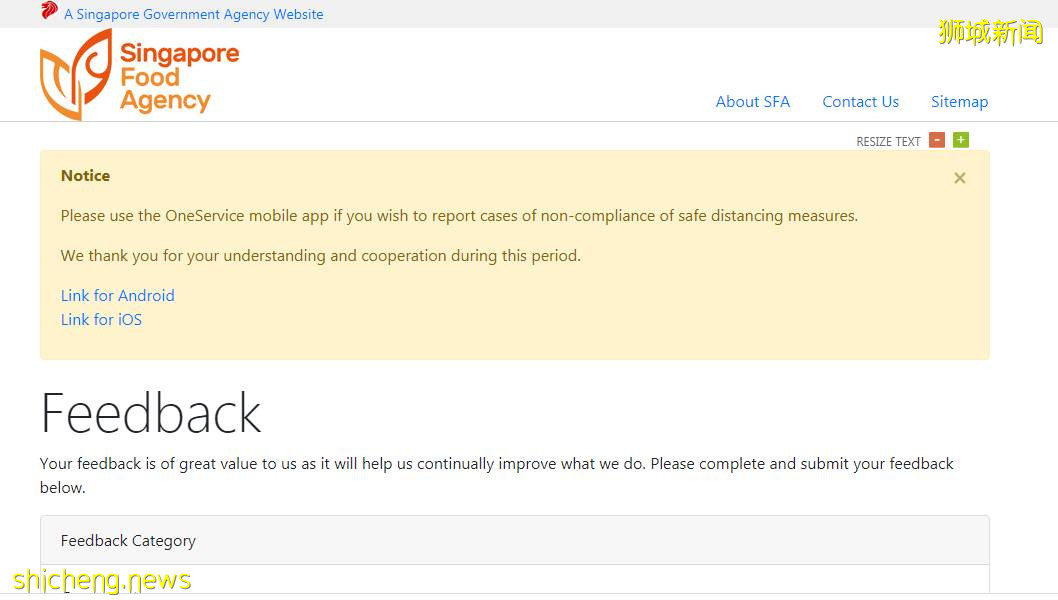Increase text size with the plus icon

tap(961, 140)
